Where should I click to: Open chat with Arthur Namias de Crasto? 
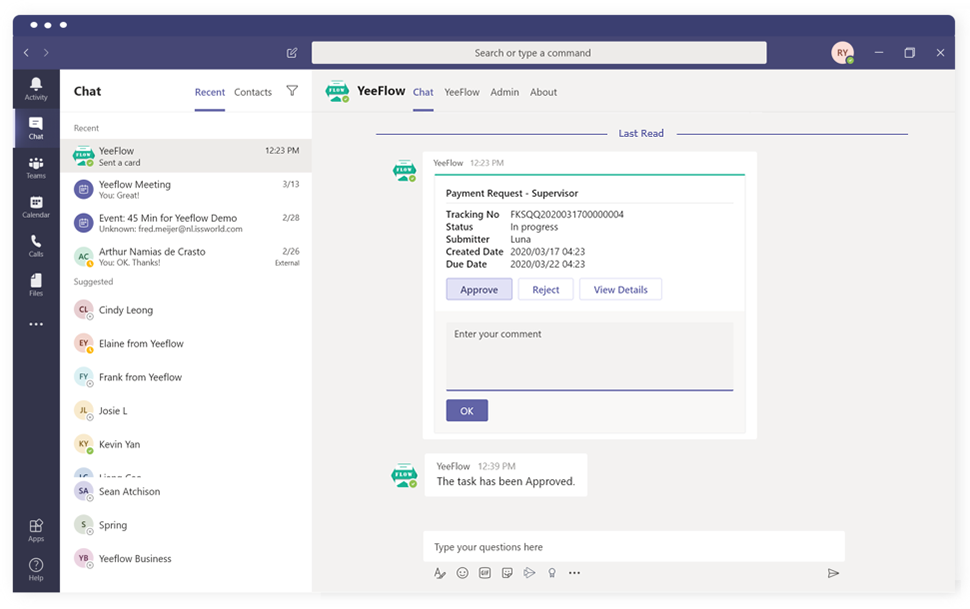(186, 256)
